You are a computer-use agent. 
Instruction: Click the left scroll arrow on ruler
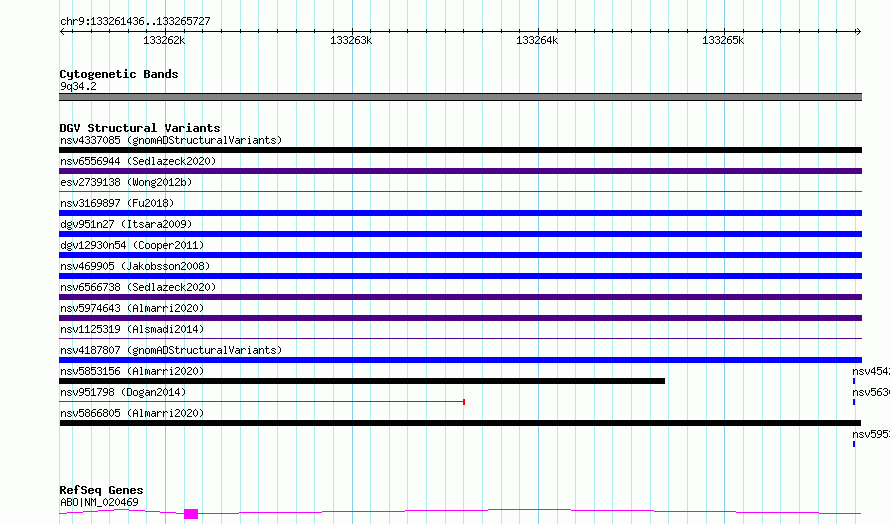[x=62, y=31]
